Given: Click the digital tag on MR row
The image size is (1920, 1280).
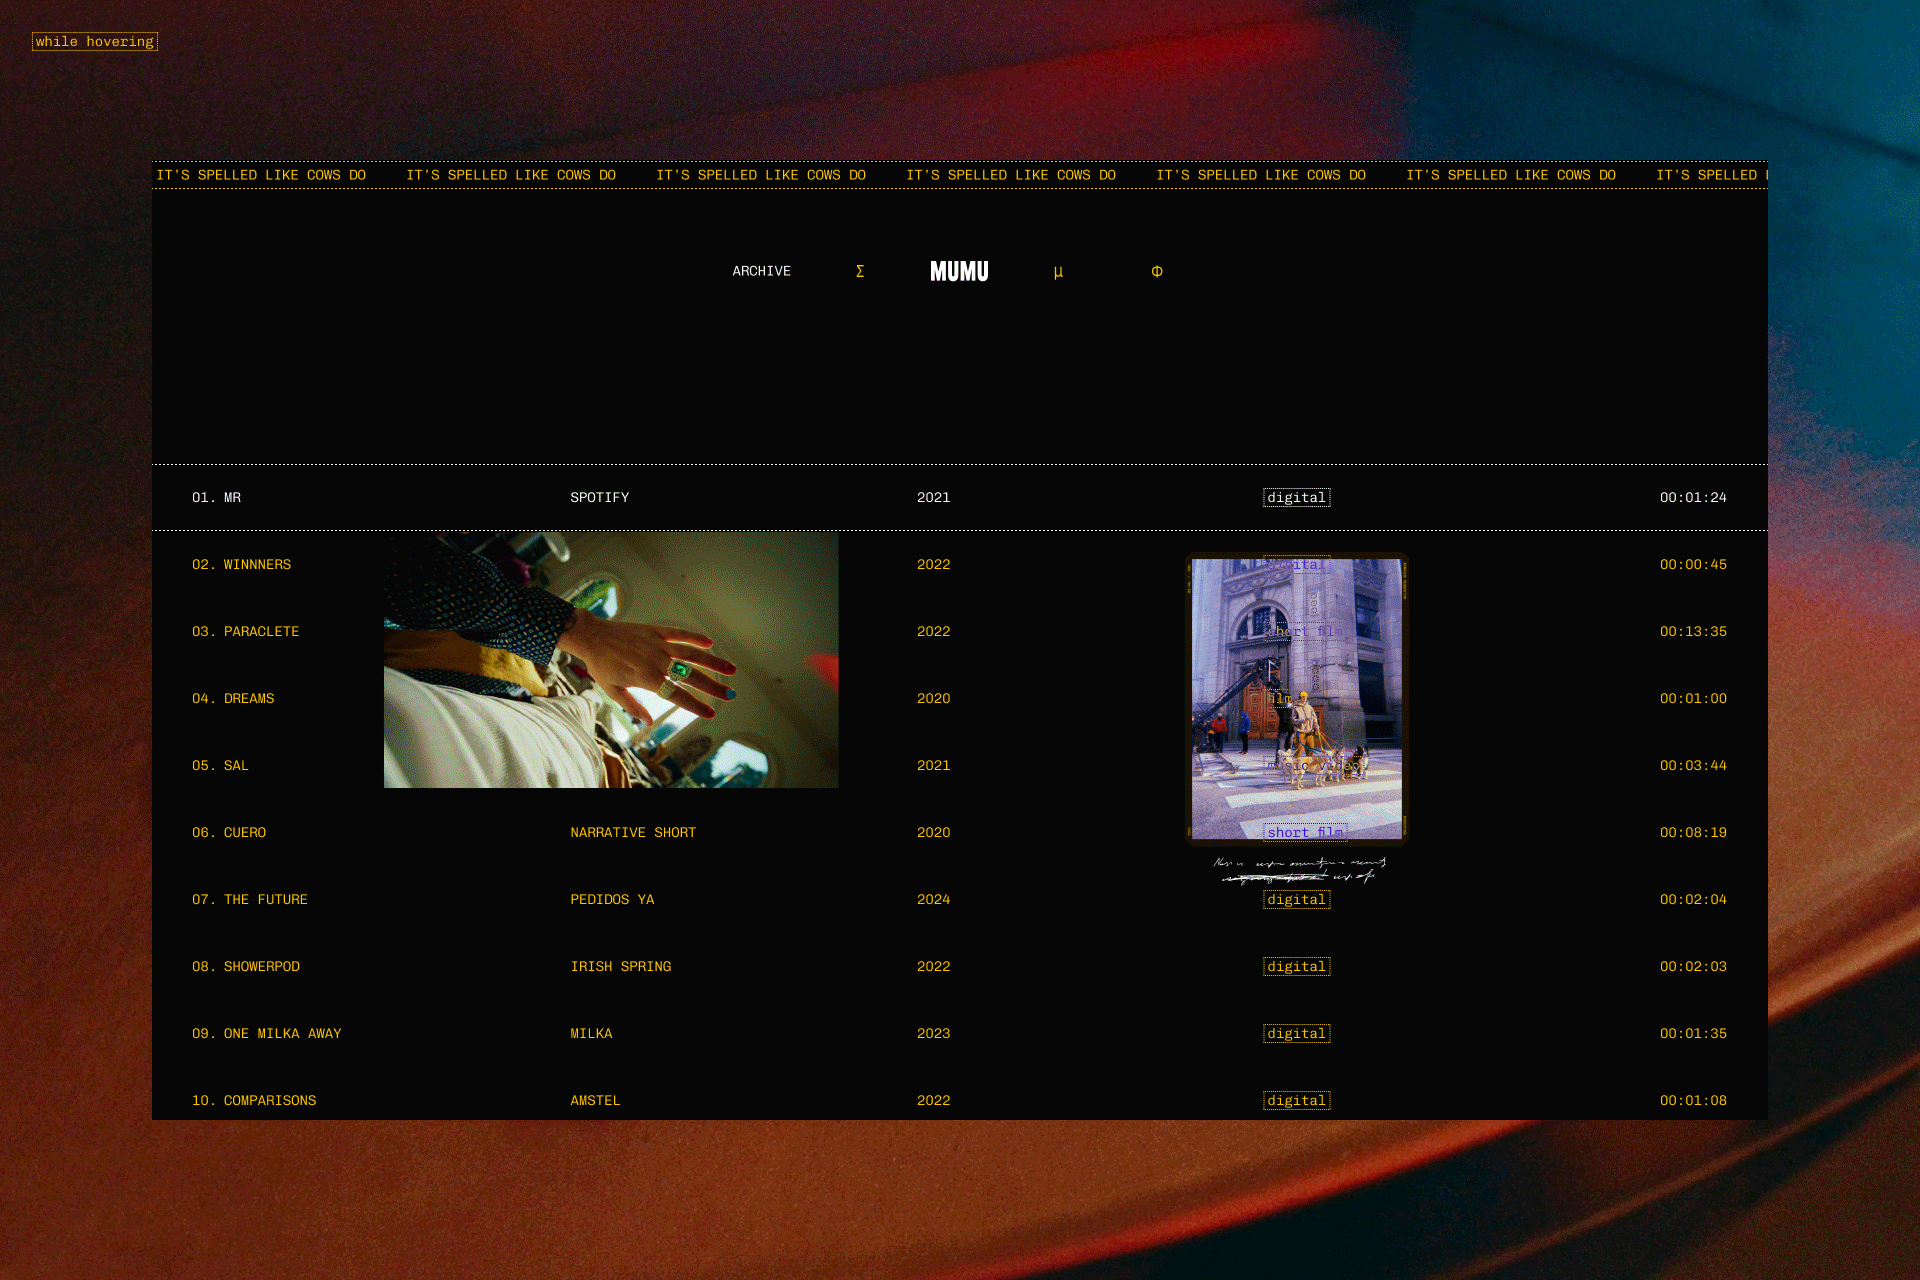Looking at the screenshot, I should (1296, 498).
